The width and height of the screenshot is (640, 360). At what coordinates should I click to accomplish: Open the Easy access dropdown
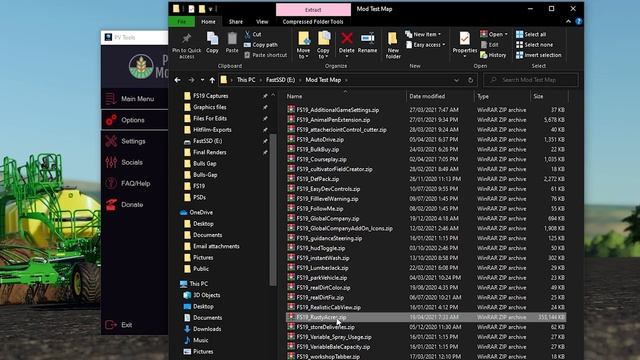pyautogui.click(x=425, y=45)
